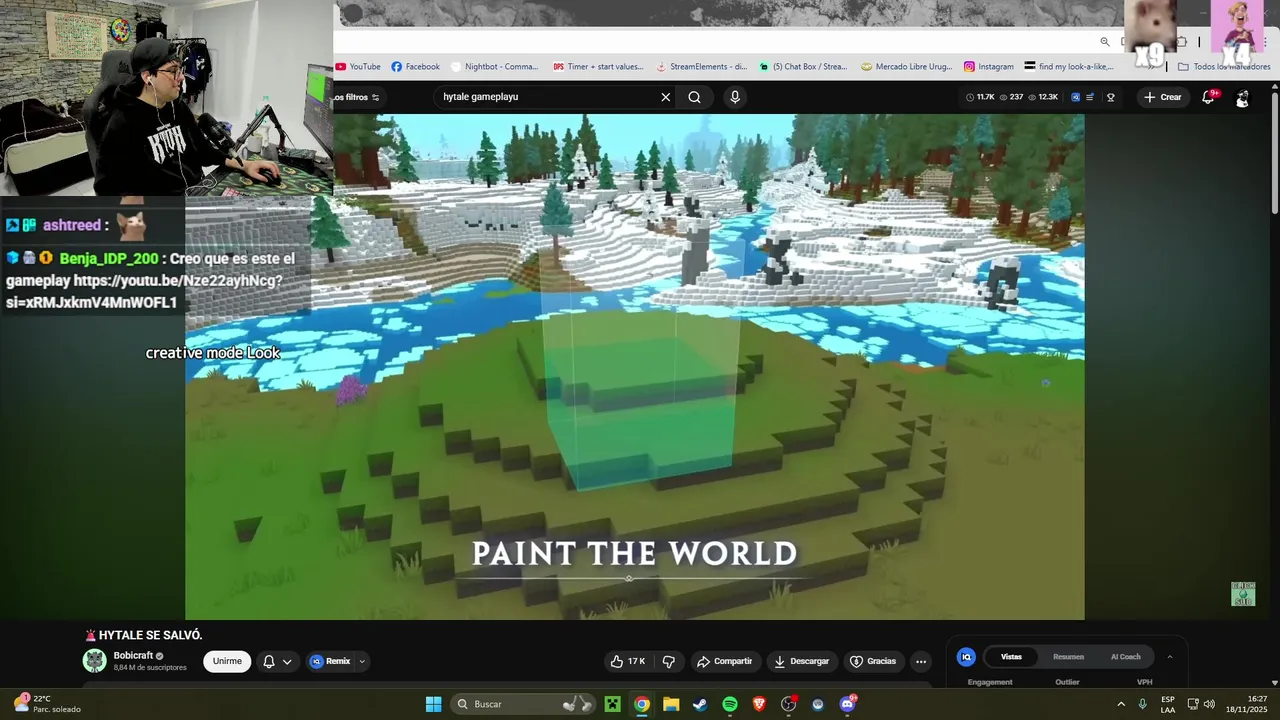Click the browser zoom magnifier icon

click(x=1105, y=42)
